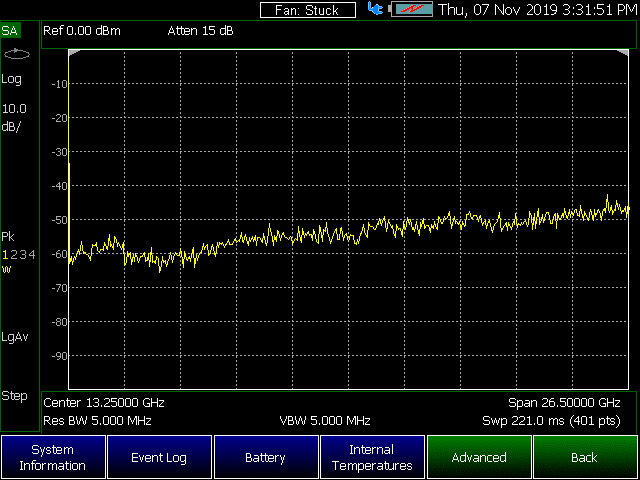
Task: Click the SA mode indicator
Action: (10, 31)
